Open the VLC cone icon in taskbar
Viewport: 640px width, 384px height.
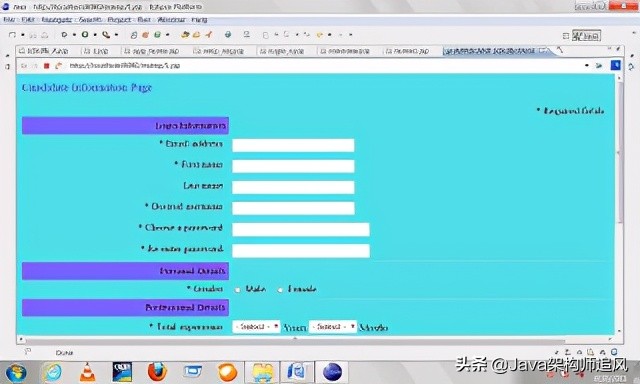pos(87,372)
